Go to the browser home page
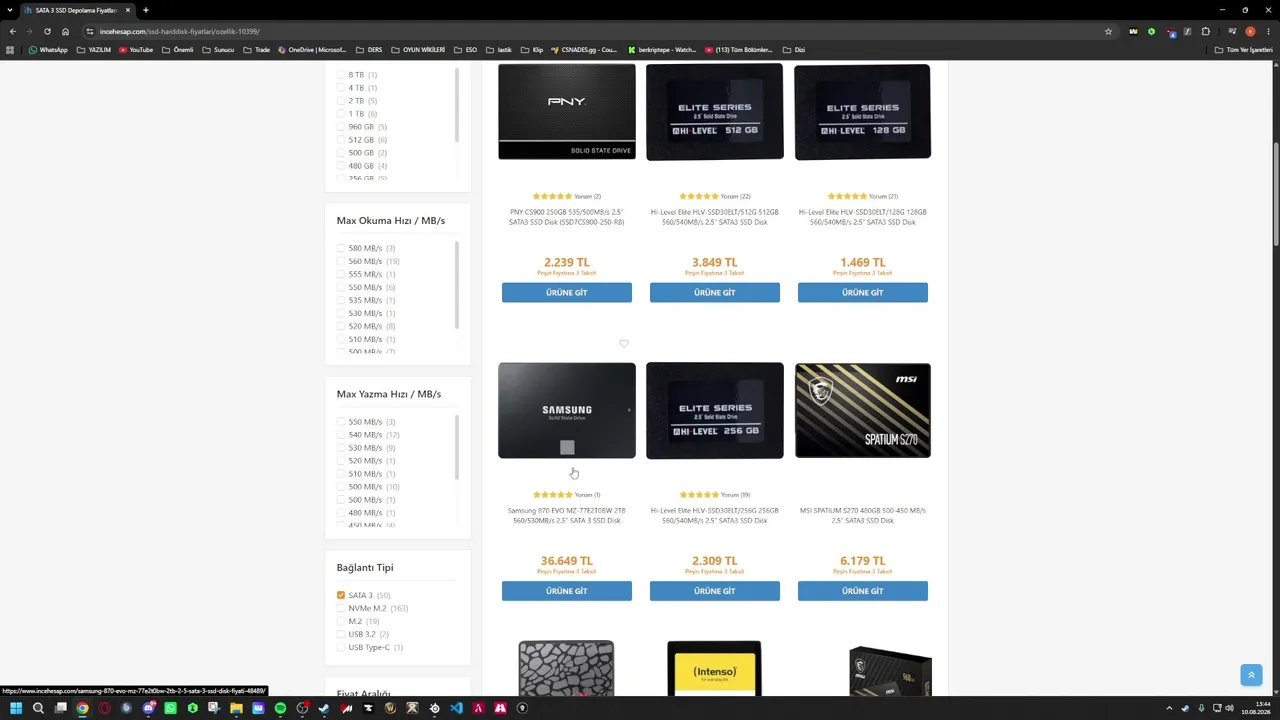 (x=65, y=31)
